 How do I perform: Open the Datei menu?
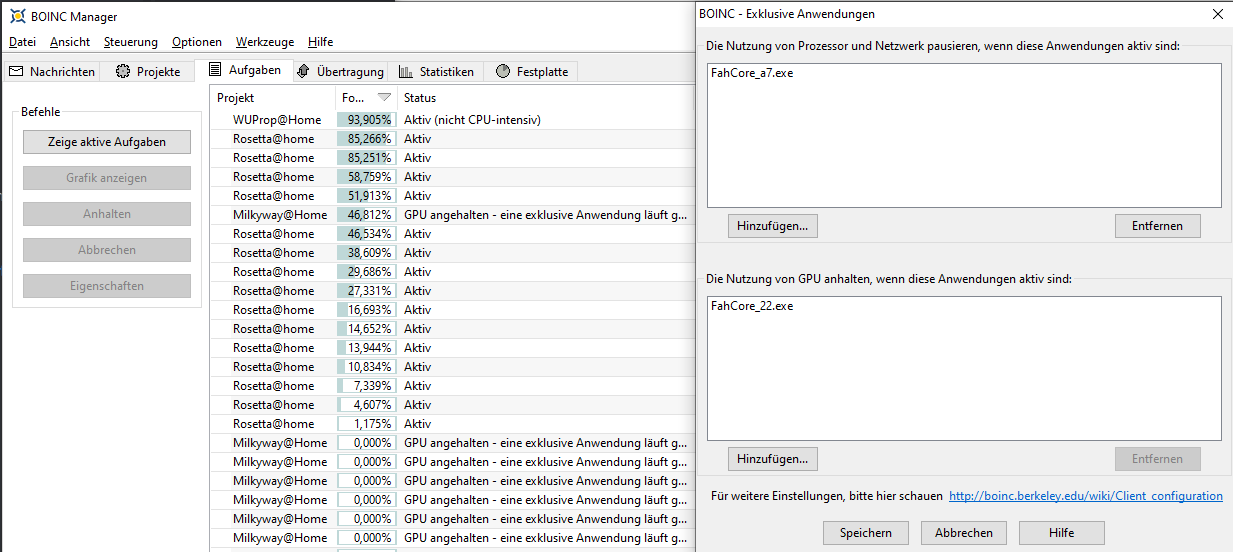(x=22, y=42)
